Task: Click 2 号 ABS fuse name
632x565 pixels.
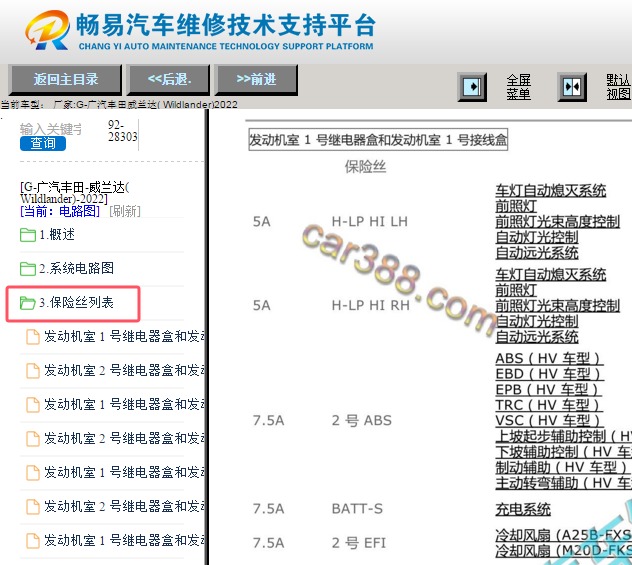Action: tap(362, 420)
